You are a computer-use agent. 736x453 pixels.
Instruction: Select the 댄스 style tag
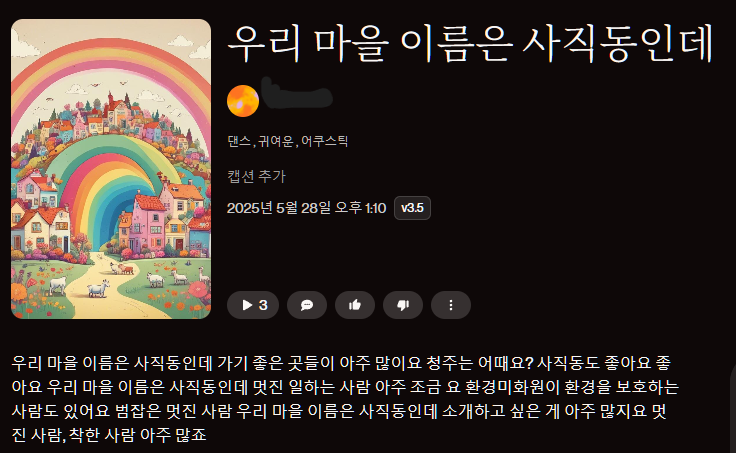[x=239, y=141]
